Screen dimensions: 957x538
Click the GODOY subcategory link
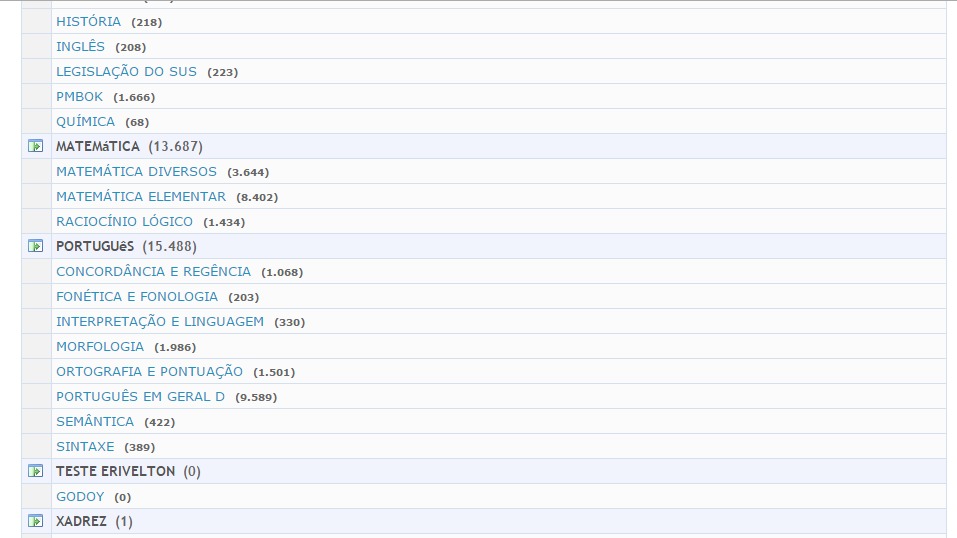pos(80,496)
